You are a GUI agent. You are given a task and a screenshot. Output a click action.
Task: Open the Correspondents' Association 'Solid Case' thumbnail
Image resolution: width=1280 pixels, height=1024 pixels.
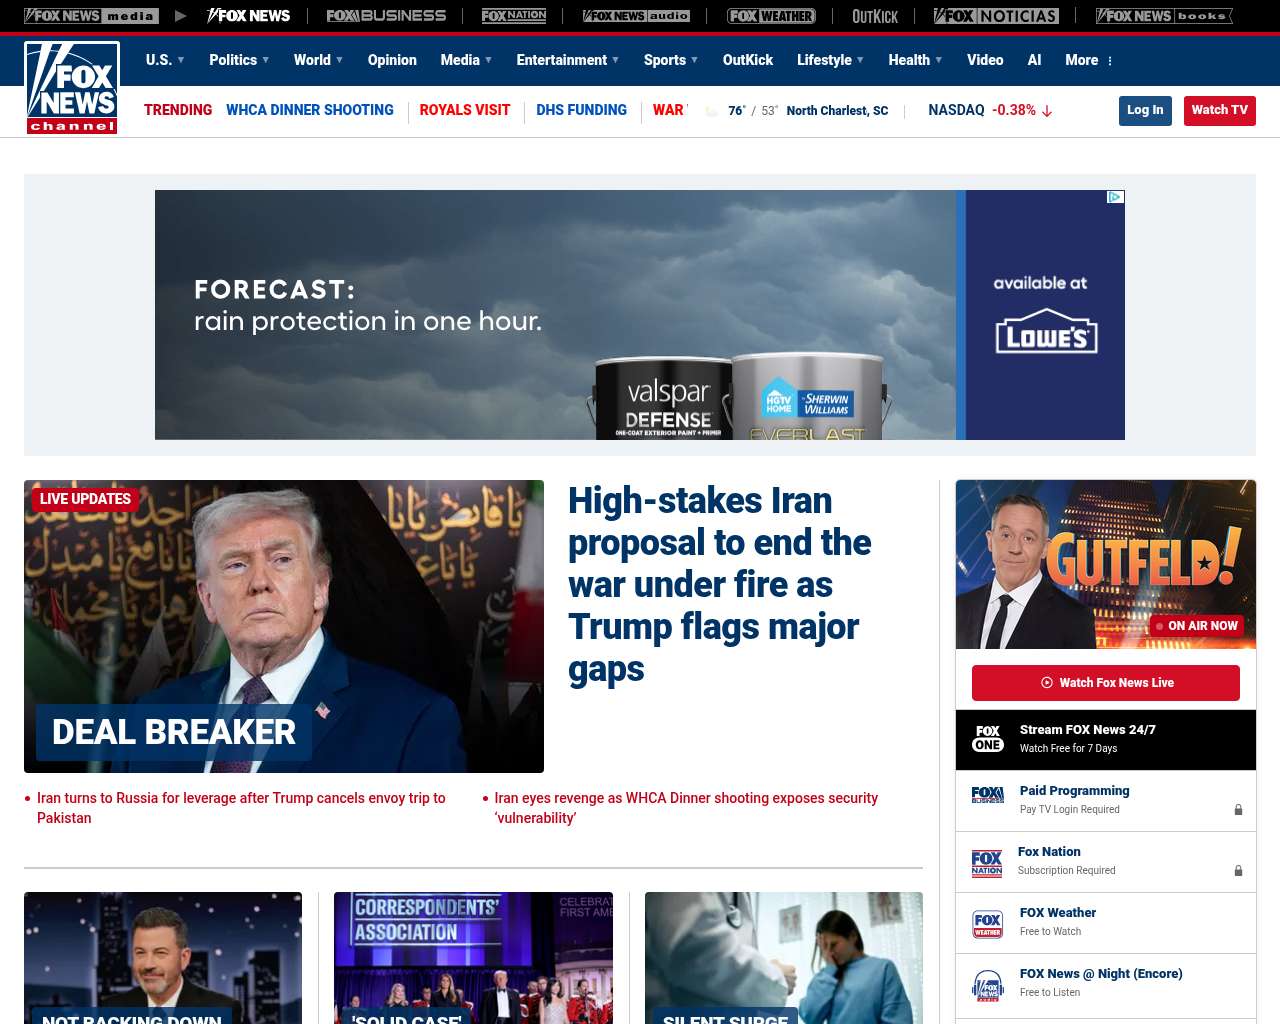pos(473,958)
